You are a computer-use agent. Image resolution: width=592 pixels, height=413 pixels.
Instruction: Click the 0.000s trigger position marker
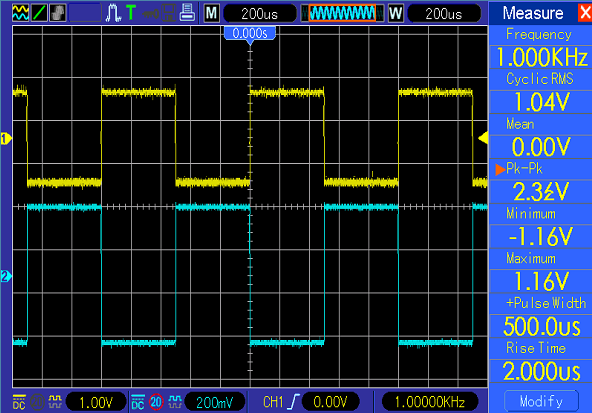pyautogui.click(x=250, y=33)
